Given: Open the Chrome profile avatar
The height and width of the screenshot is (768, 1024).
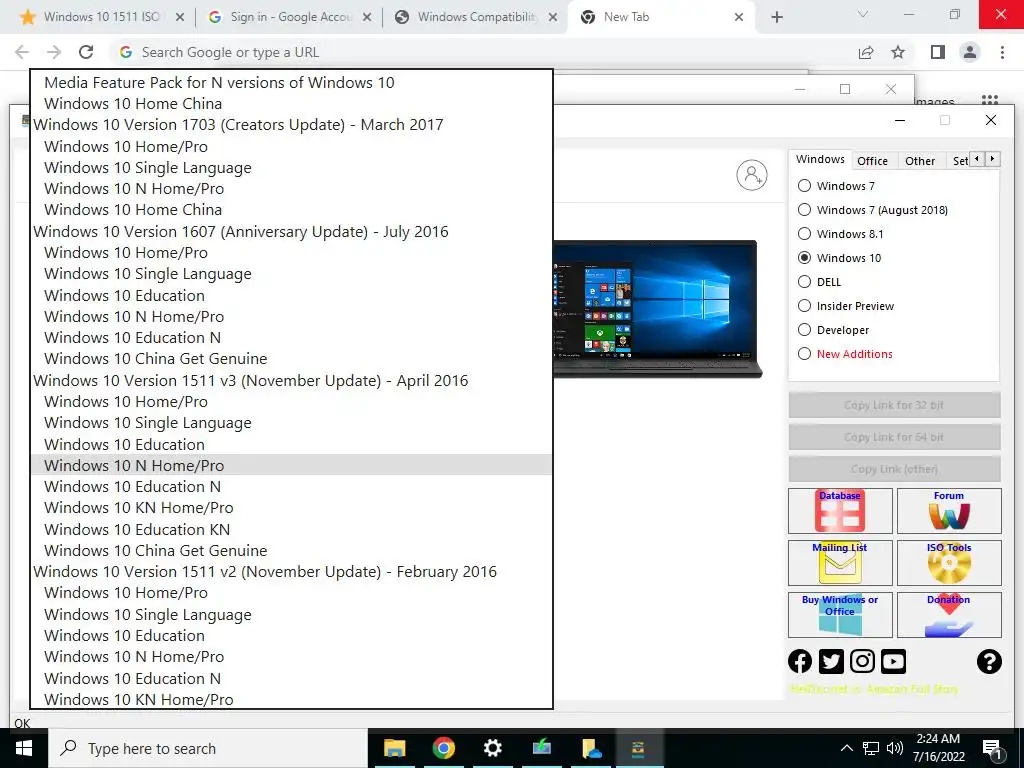Looking at the screenshot, I should (970, 52).
